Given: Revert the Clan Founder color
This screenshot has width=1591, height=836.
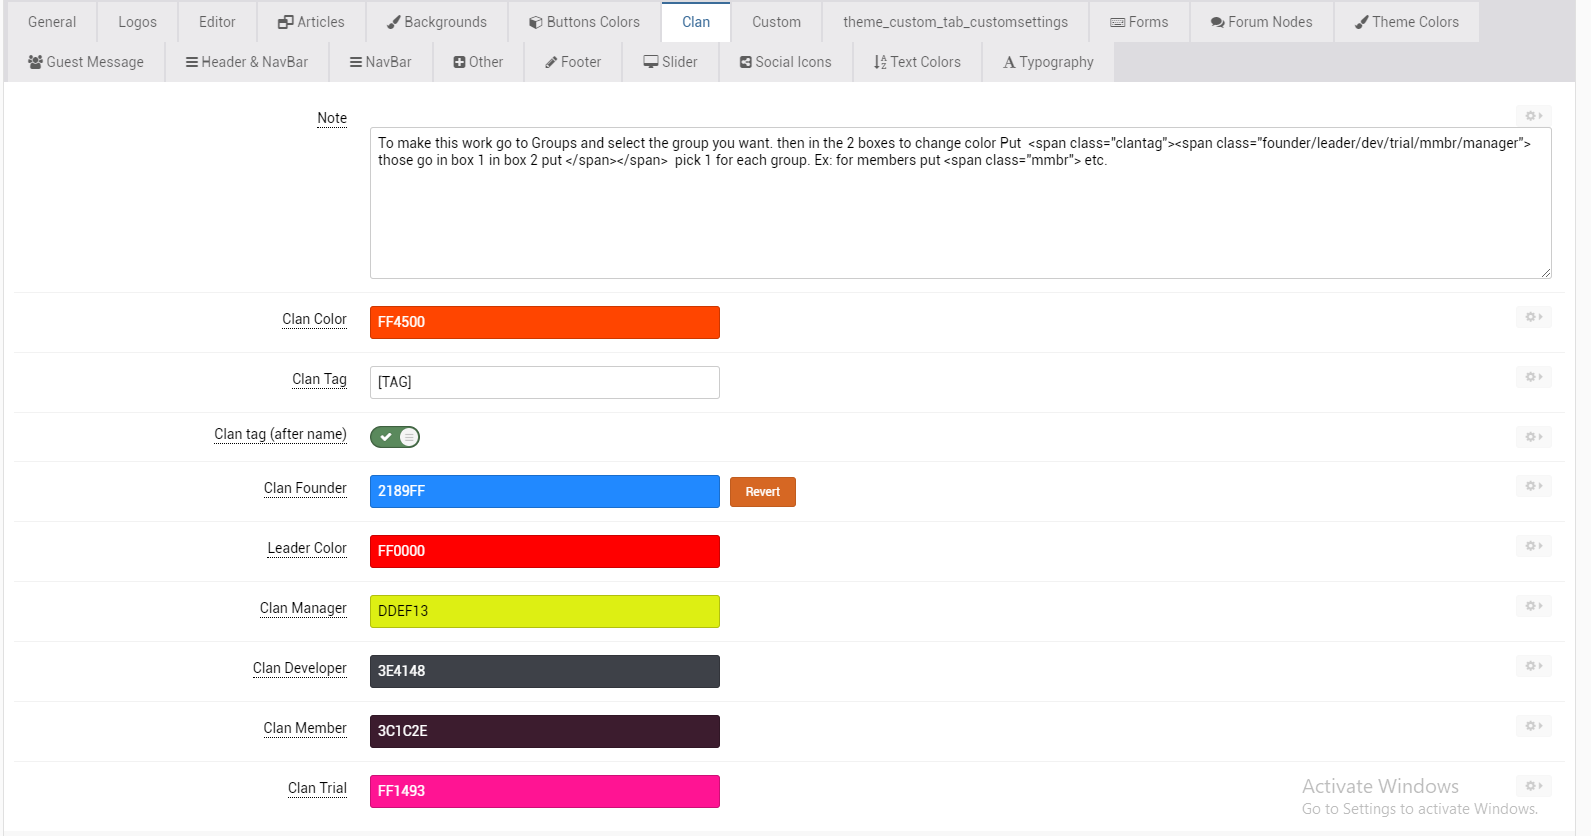Looking at the screenshot, I should tap(763, 492).
